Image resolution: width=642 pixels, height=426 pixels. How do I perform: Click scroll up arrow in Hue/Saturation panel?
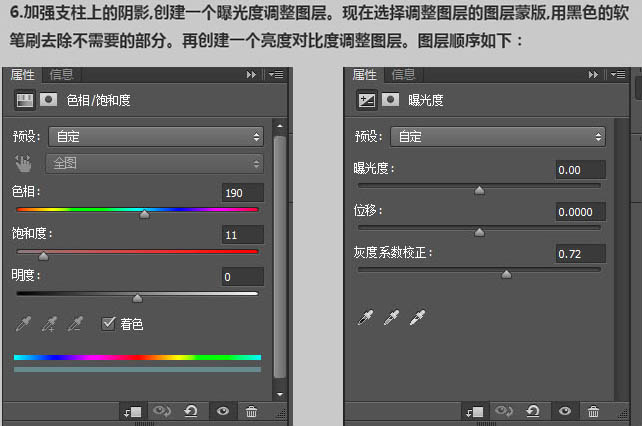[x=280, y=126]
